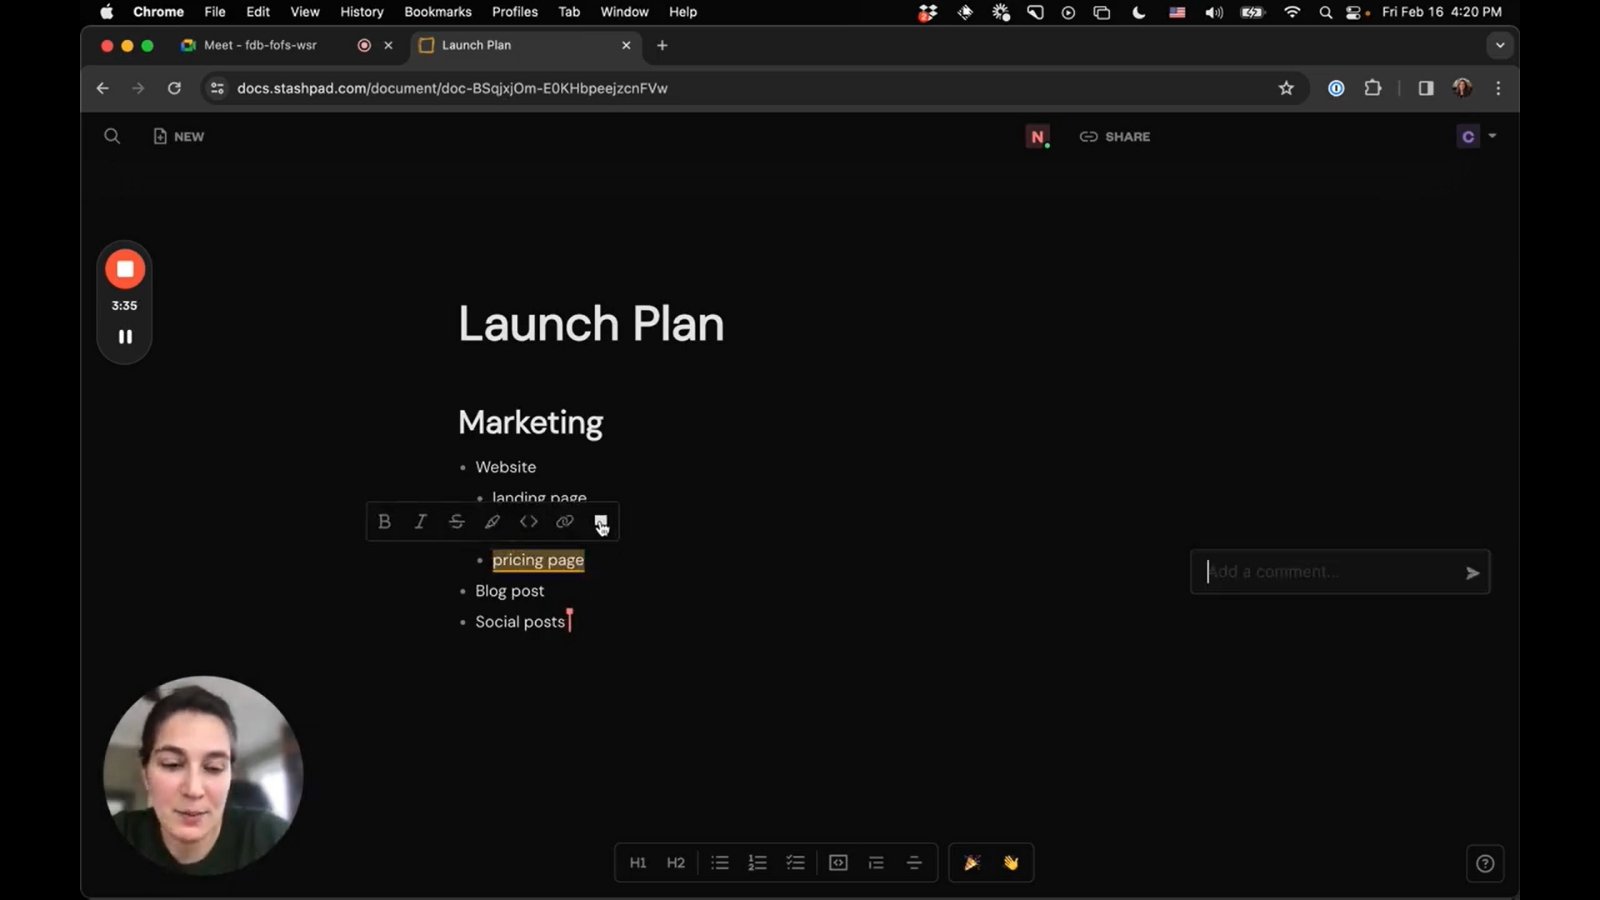Viewport: 1600px width, 900px height.
Task: Click the comment icon in the floating toolbar
Action: pyautogui.click(x=601, y=522)
